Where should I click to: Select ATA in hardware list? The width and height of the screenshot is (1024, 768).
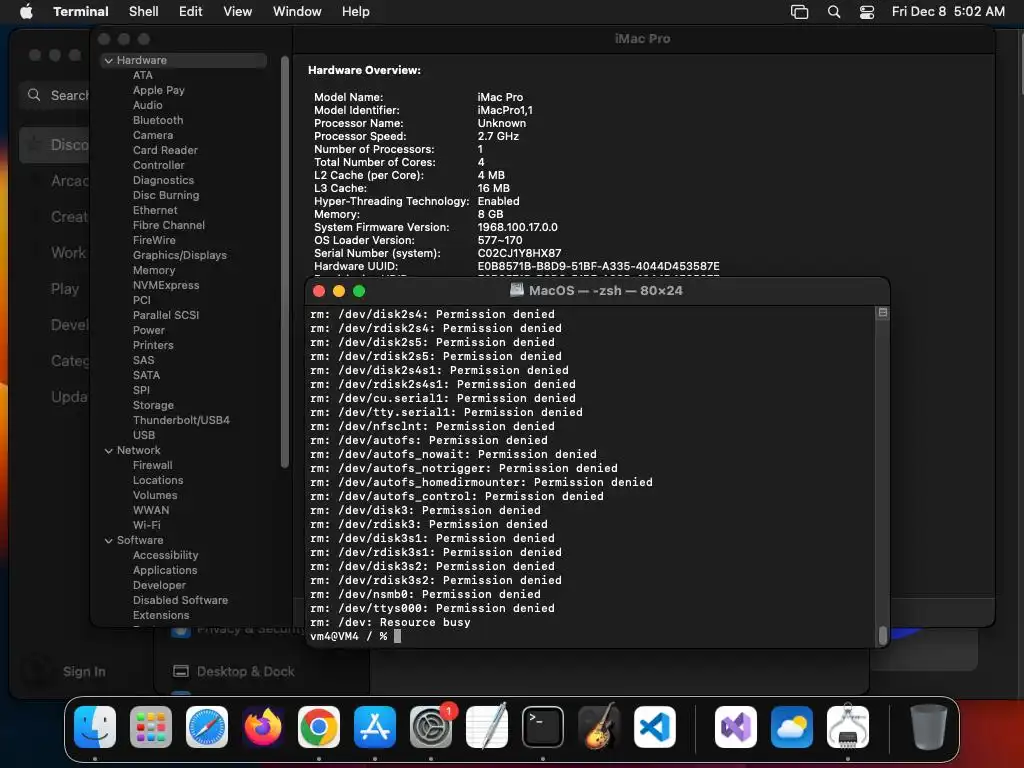pos(143,75)
